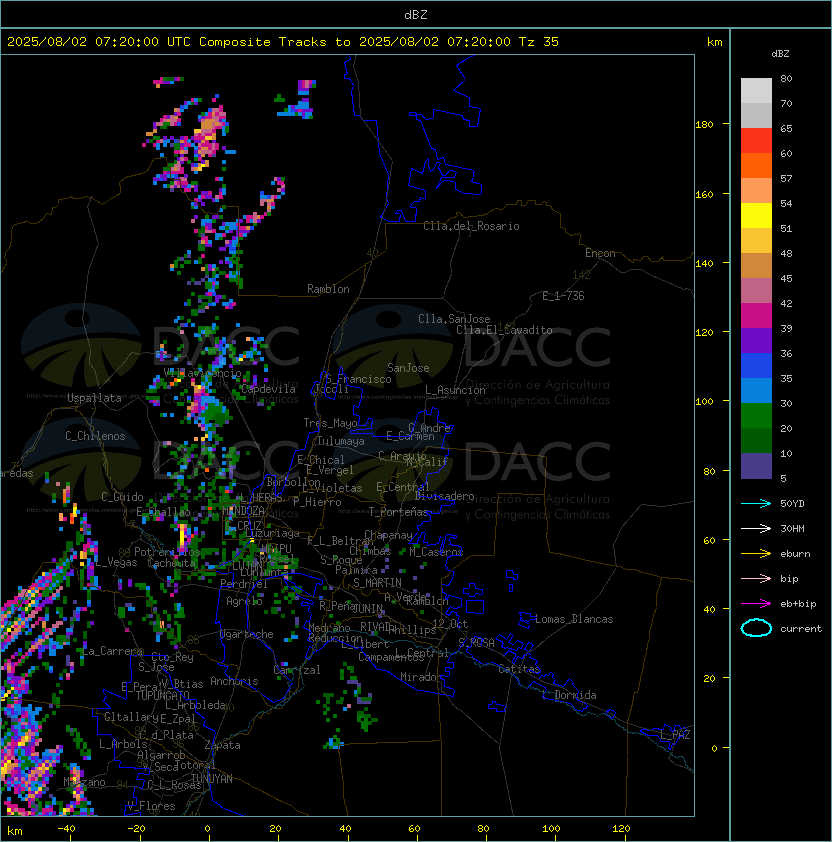This screenshot has height=842, width=832.
Task: Click the 'Tres_Mayo' map label
Action: click(x=330, y=423)
